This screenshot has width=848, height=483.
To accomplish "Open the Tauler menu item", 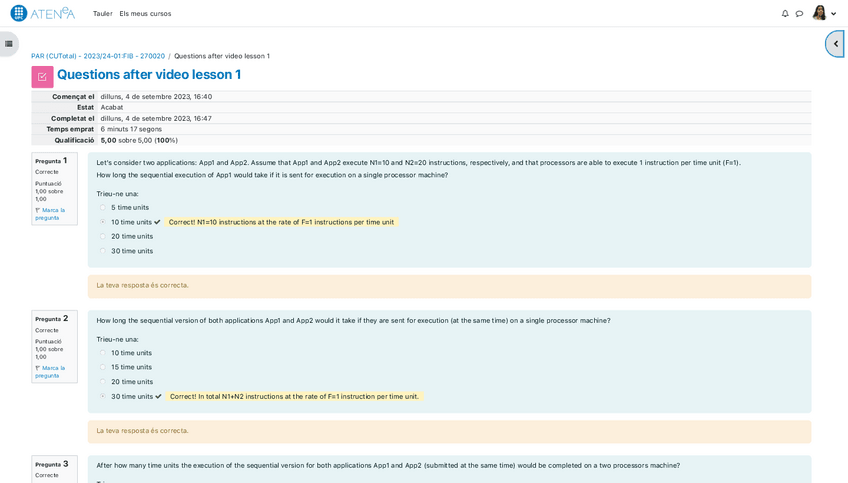I will click(x=102, y=14).
